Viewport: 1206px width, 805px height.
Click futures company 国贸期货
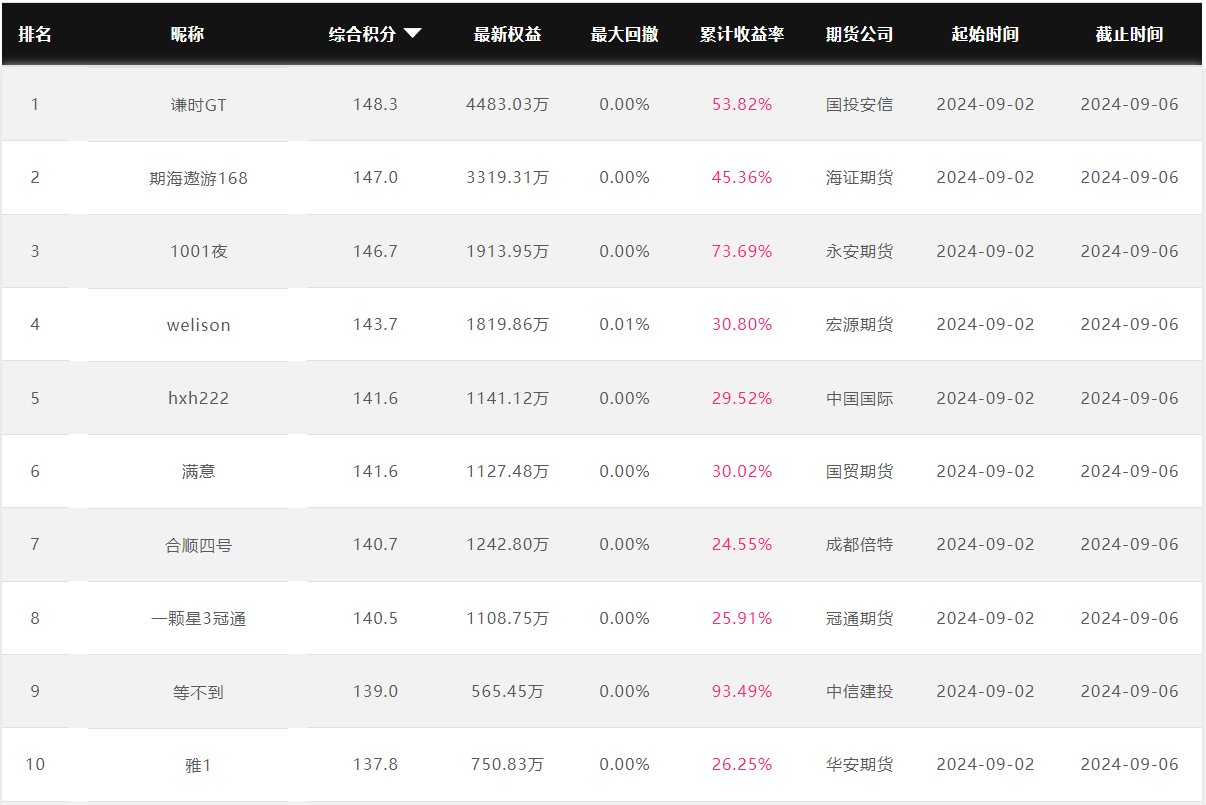point(860,471)
